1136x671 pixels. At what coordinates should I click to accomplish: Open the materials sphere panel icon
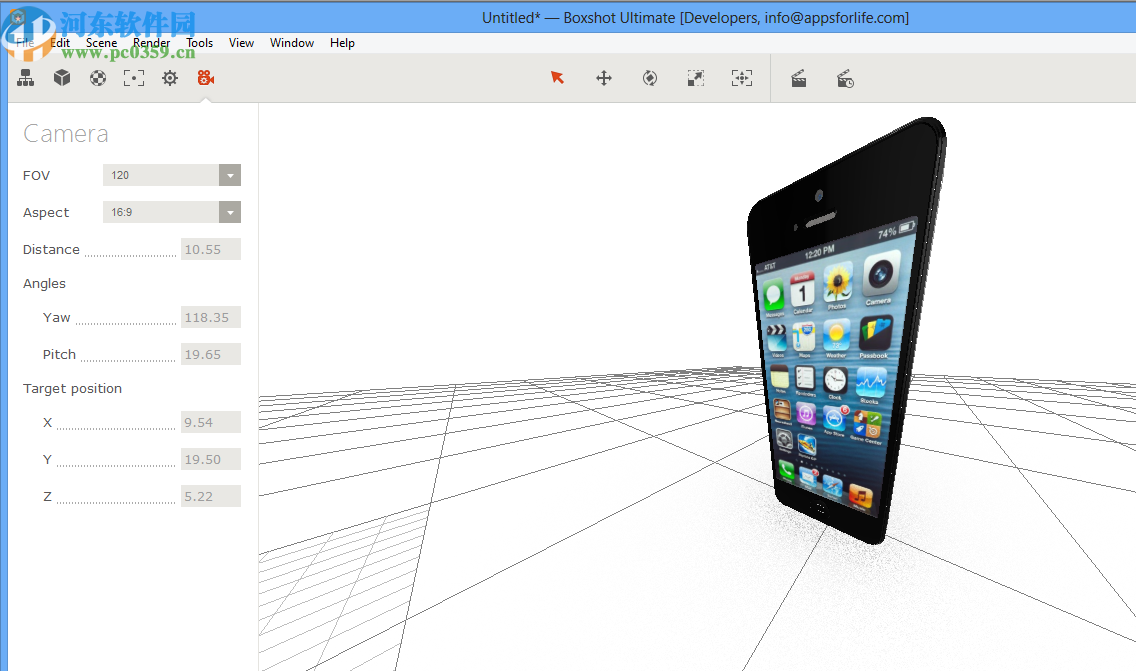(x=98, y=78)
